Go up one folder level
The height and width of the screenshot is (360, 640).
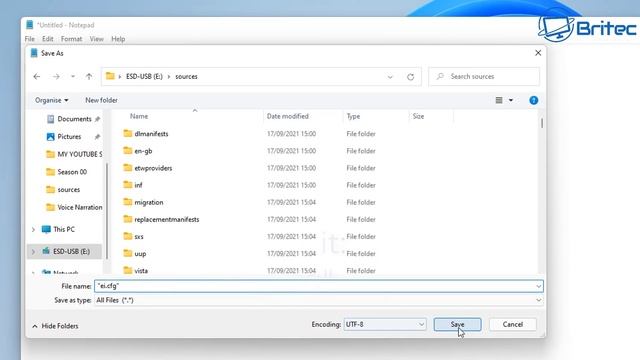pyautogui.click(x=89, y=76)
